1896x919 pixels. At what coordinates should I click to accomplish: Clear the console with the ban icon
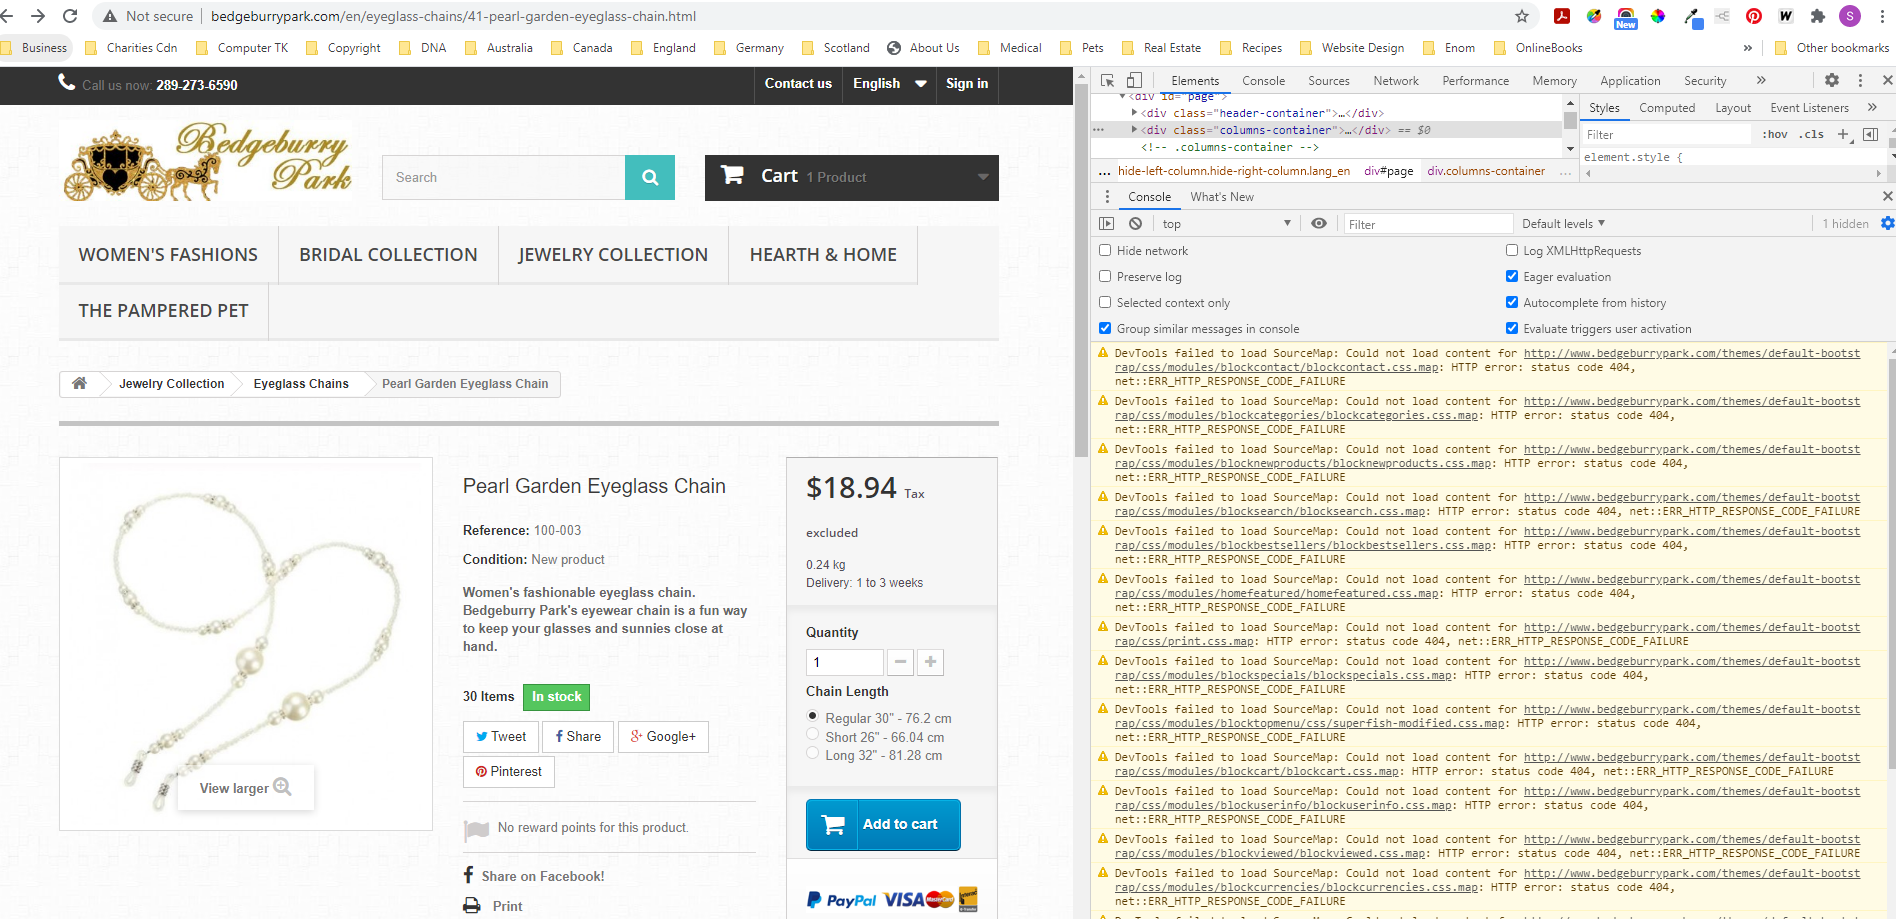coord(1135,223)
